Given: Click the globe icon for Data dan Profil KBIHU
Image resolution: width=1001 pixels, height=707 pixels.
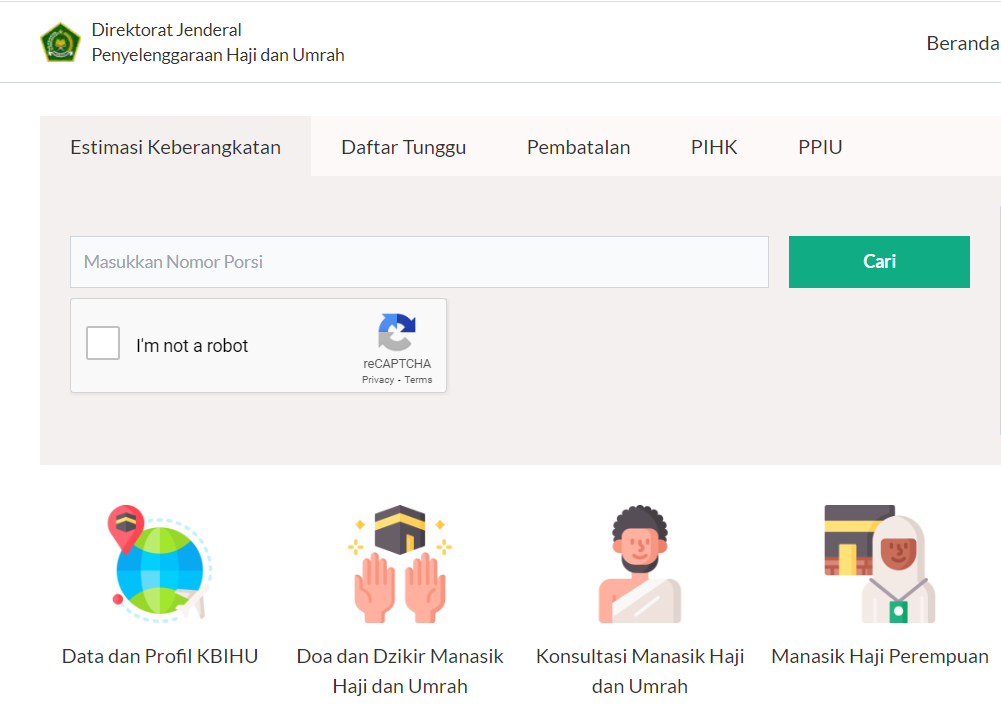Looking at the screenshot, I should (160, 564).
